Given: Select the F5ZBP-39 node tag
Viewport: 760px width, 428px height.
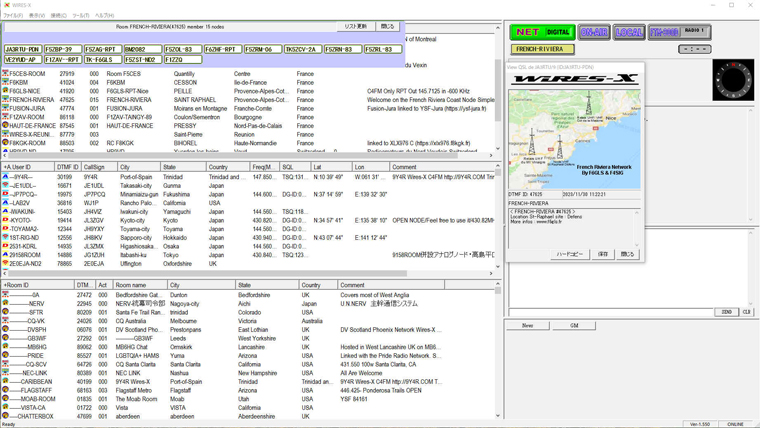Looking at the screenshot, I should click(63, 49).
